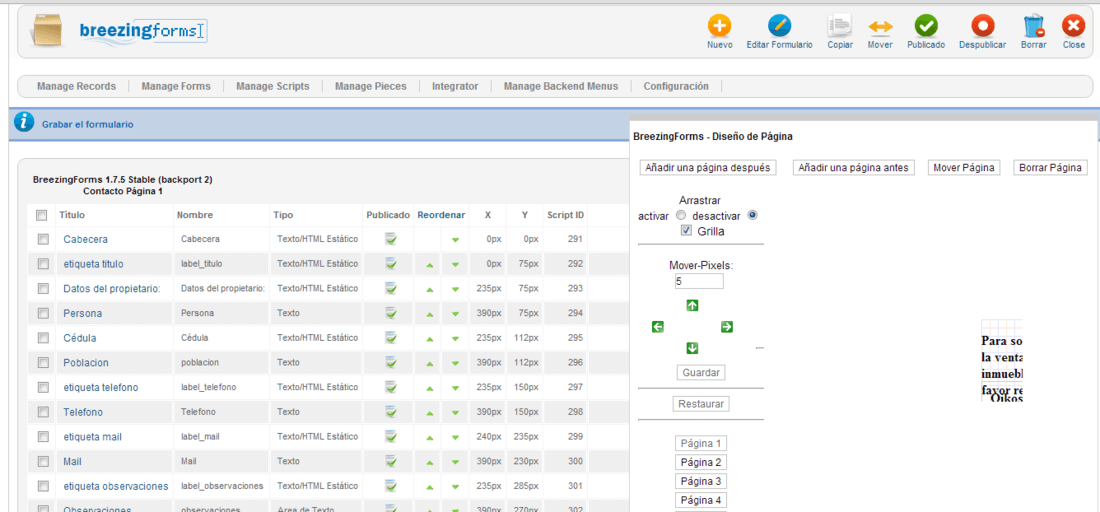Viewport: 1100px width, 512px height.
Task: Move Poblacion row up in order
Action: click(x=429, y=363)
